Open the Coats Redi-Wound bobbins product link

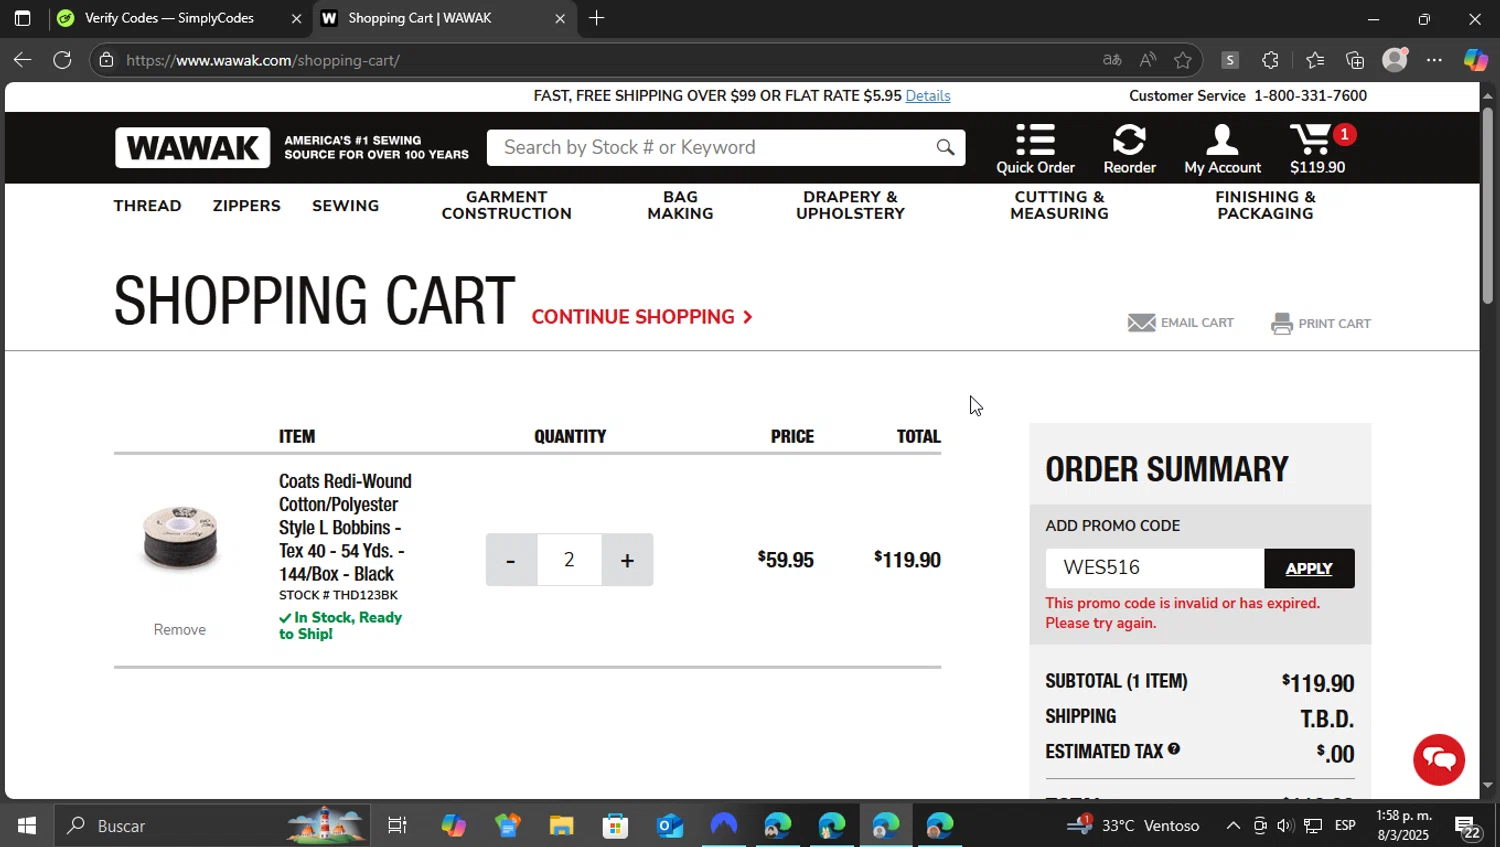pyautogui.click(x=345, y=527)
